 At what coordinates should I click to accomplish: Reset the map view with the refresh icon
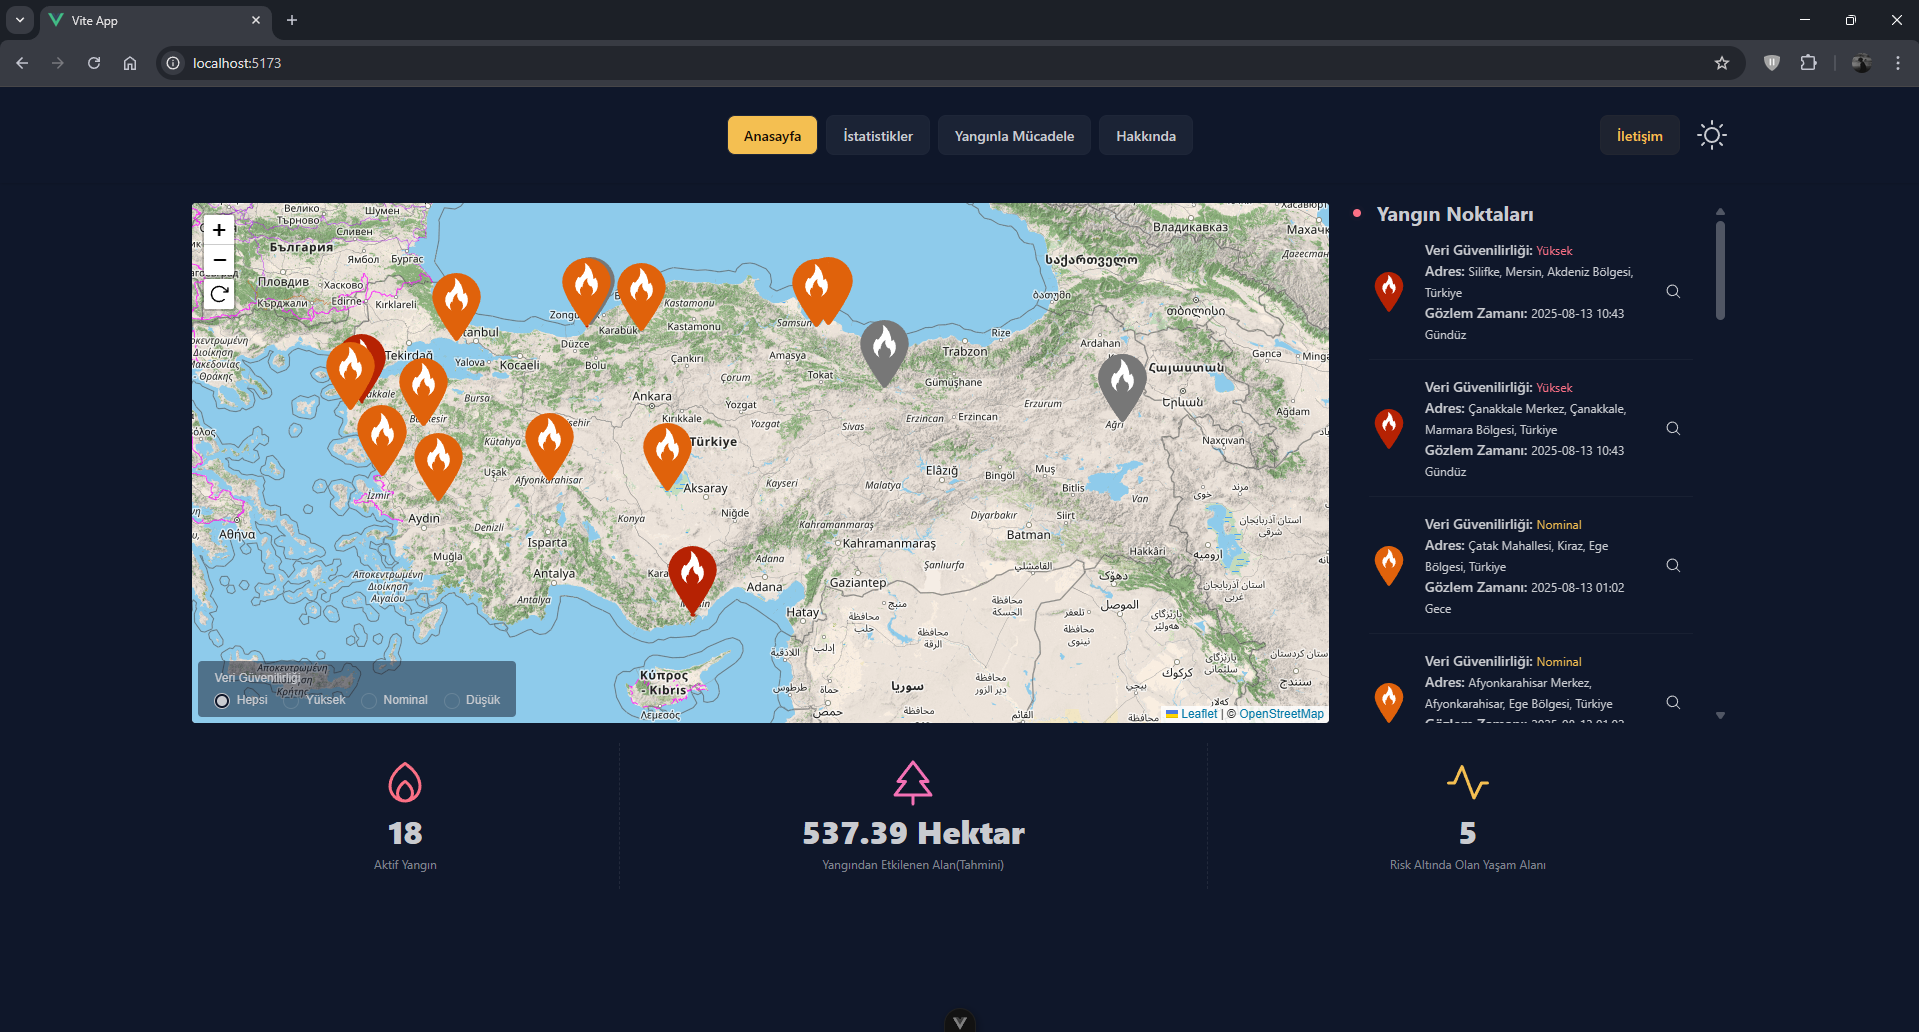click(219, 294)
